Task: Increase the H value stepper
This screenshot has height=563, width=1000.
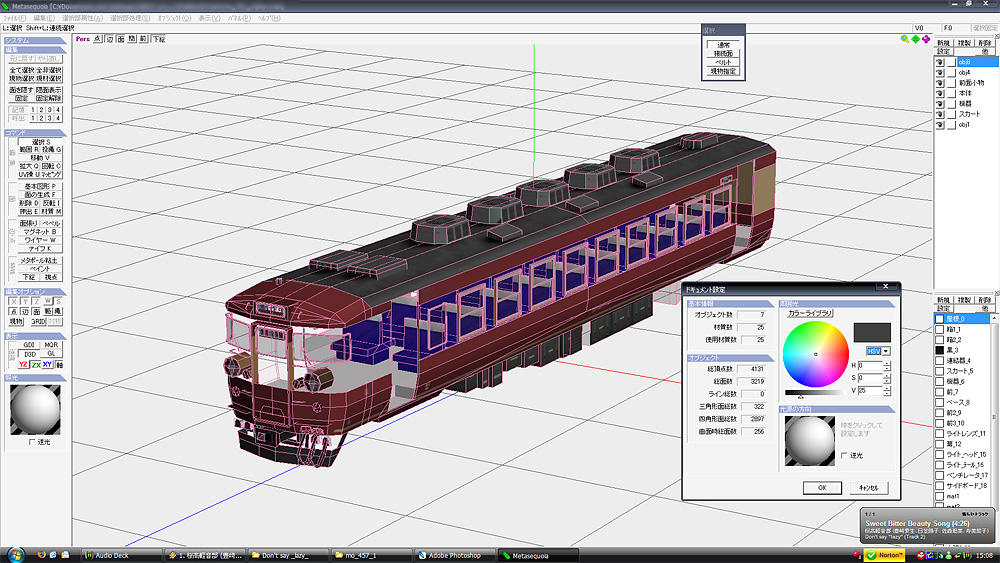Action: pyautogui.click(x=886, y=363)
